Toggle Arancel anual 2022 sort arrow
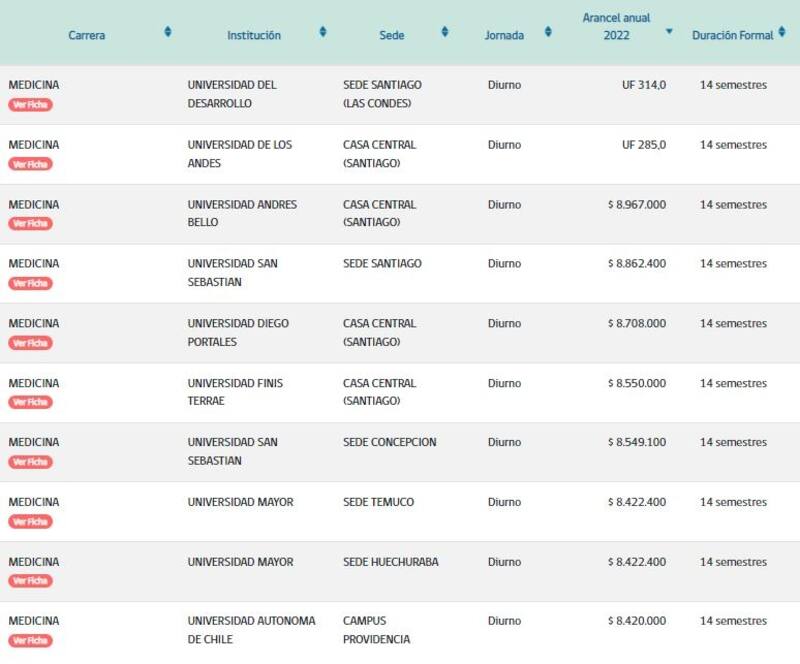Viewport: 800px width, 664px height. [669, 32]
